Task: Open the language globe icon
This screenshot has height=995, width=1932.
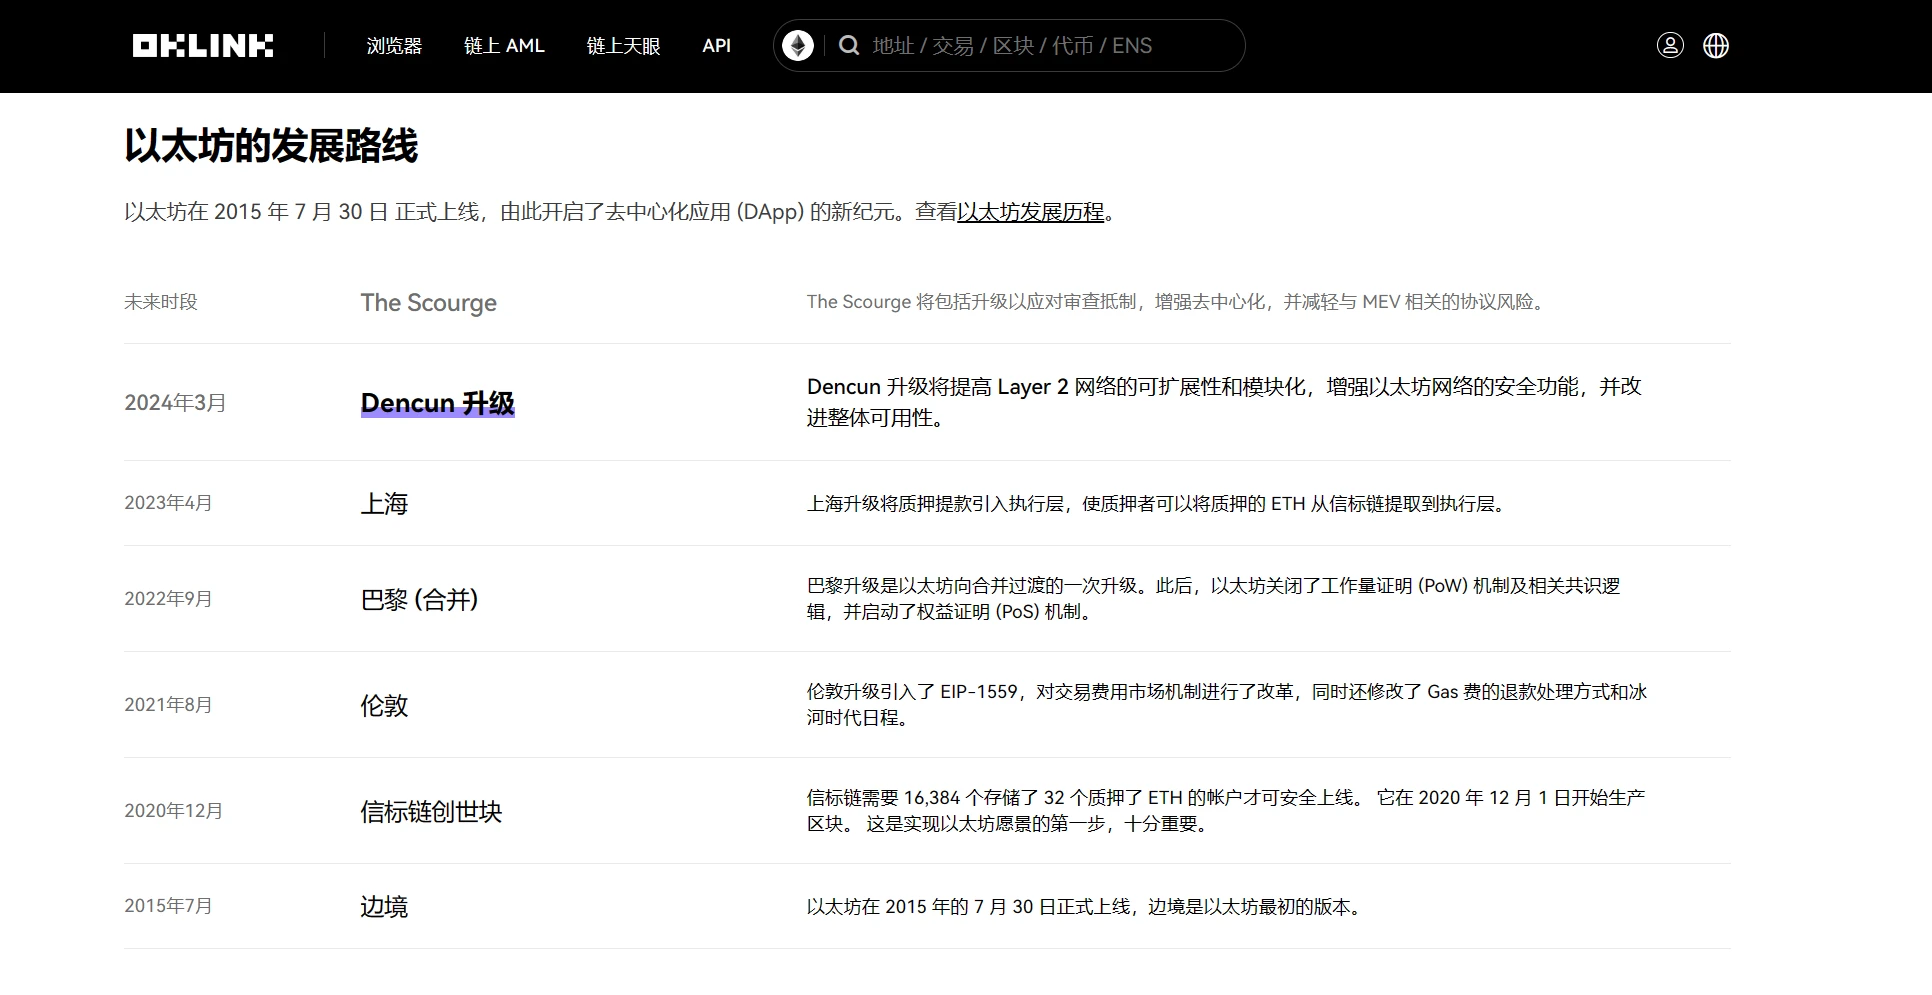Action: [1716, 45]
